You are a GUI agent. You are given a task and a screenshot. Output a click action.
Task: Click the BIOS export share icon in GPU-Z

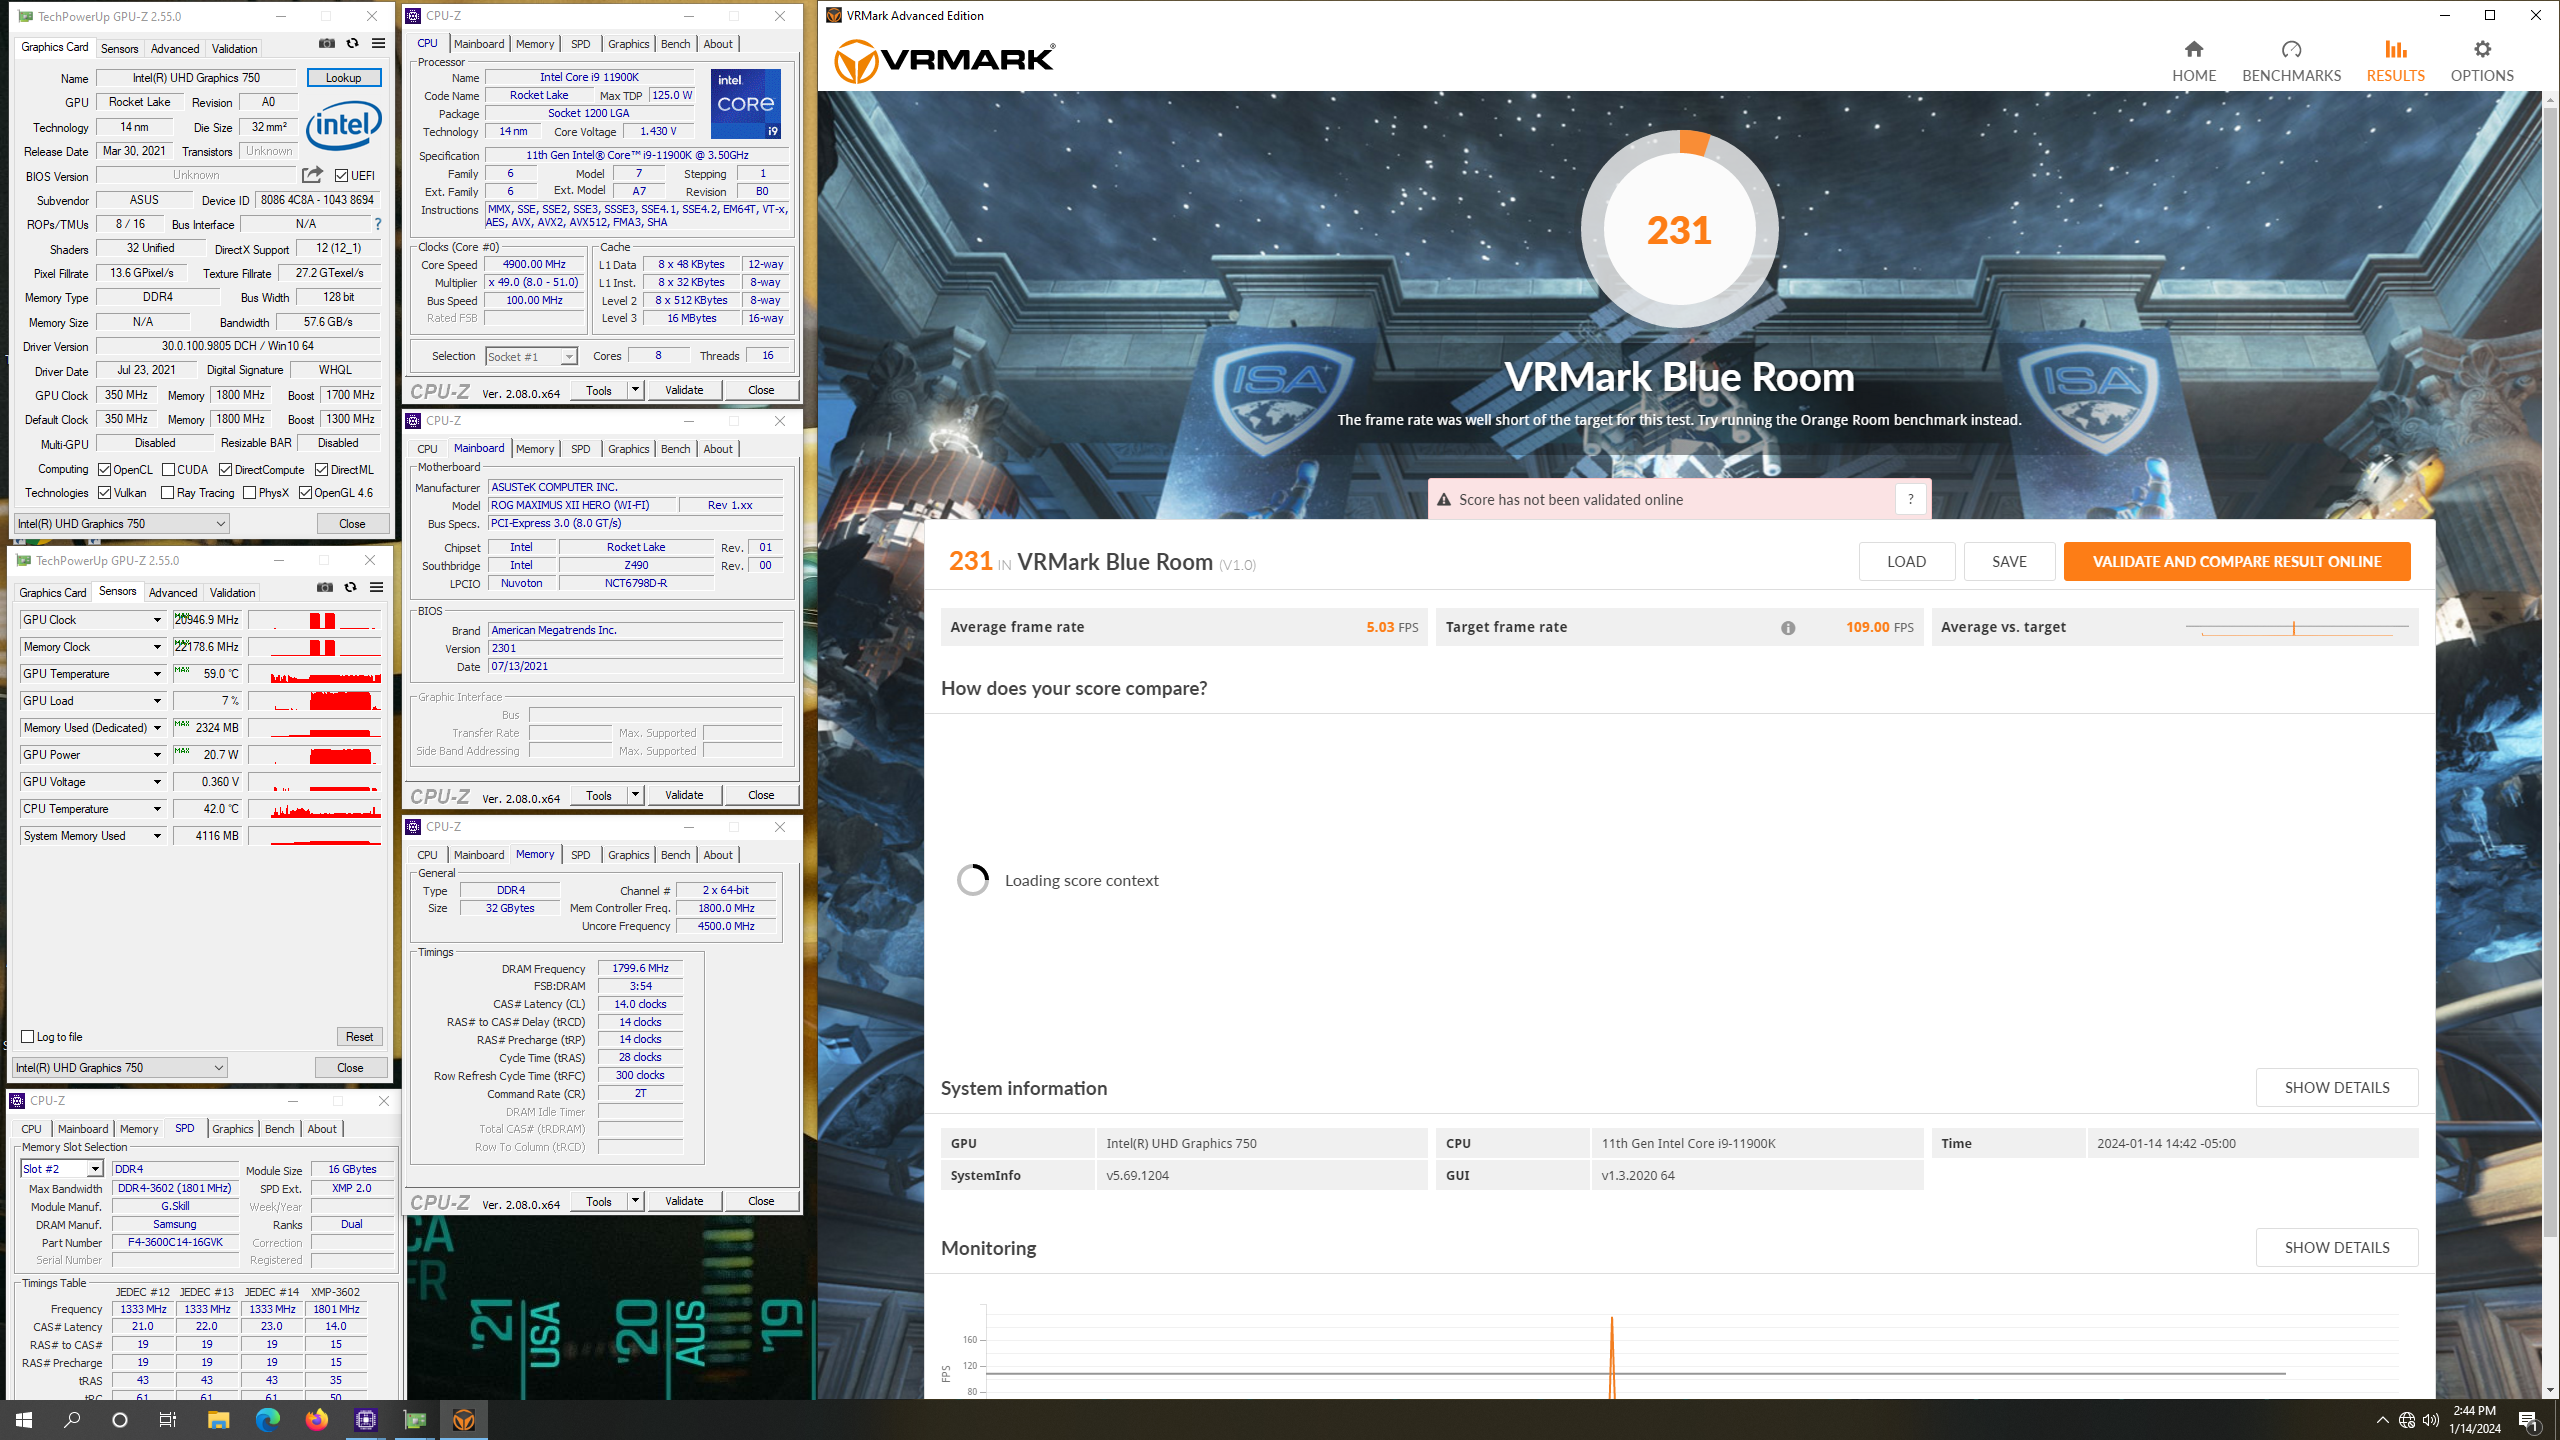coord(312,175)
